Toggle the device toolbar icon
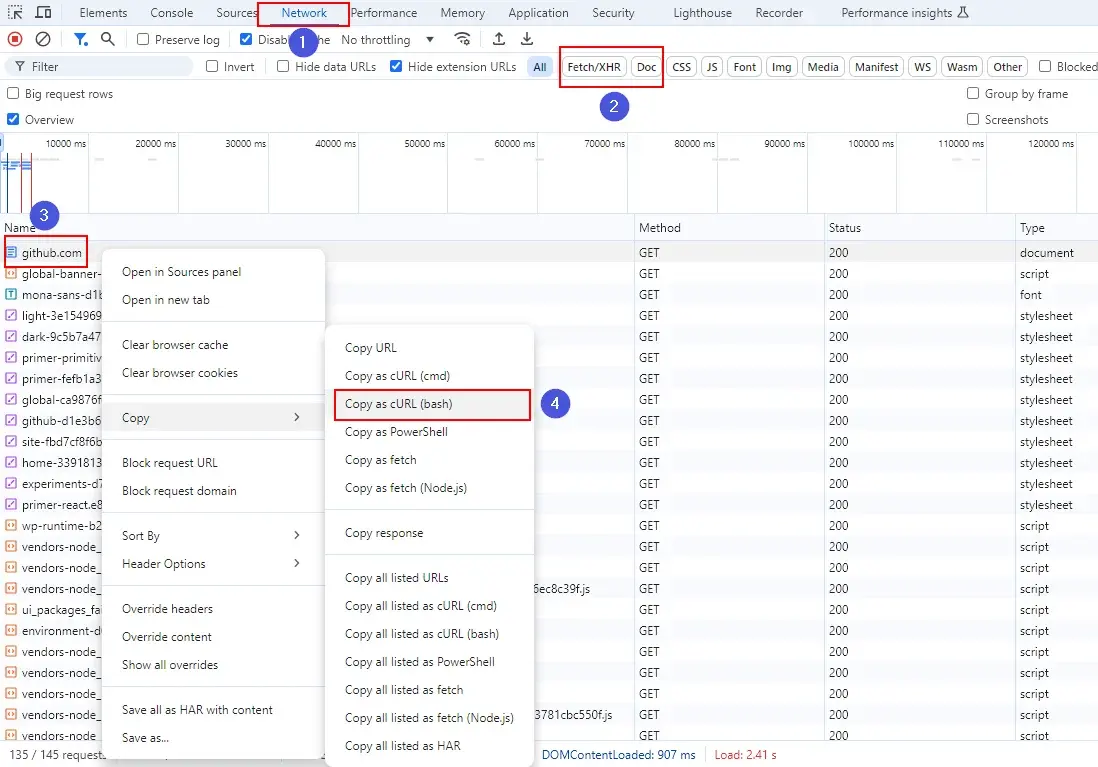 [x=43, y=13]
